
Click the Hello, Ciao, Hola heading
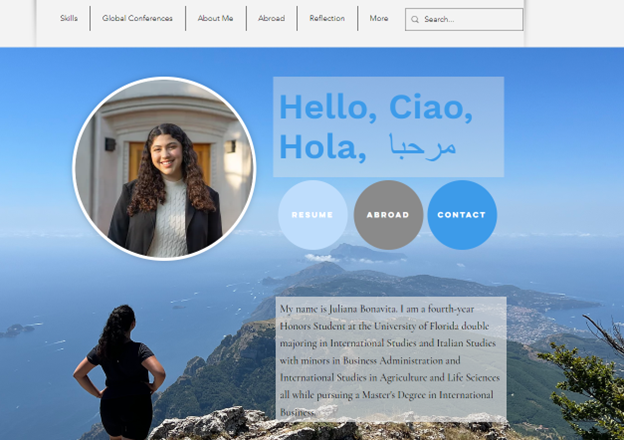376,127
